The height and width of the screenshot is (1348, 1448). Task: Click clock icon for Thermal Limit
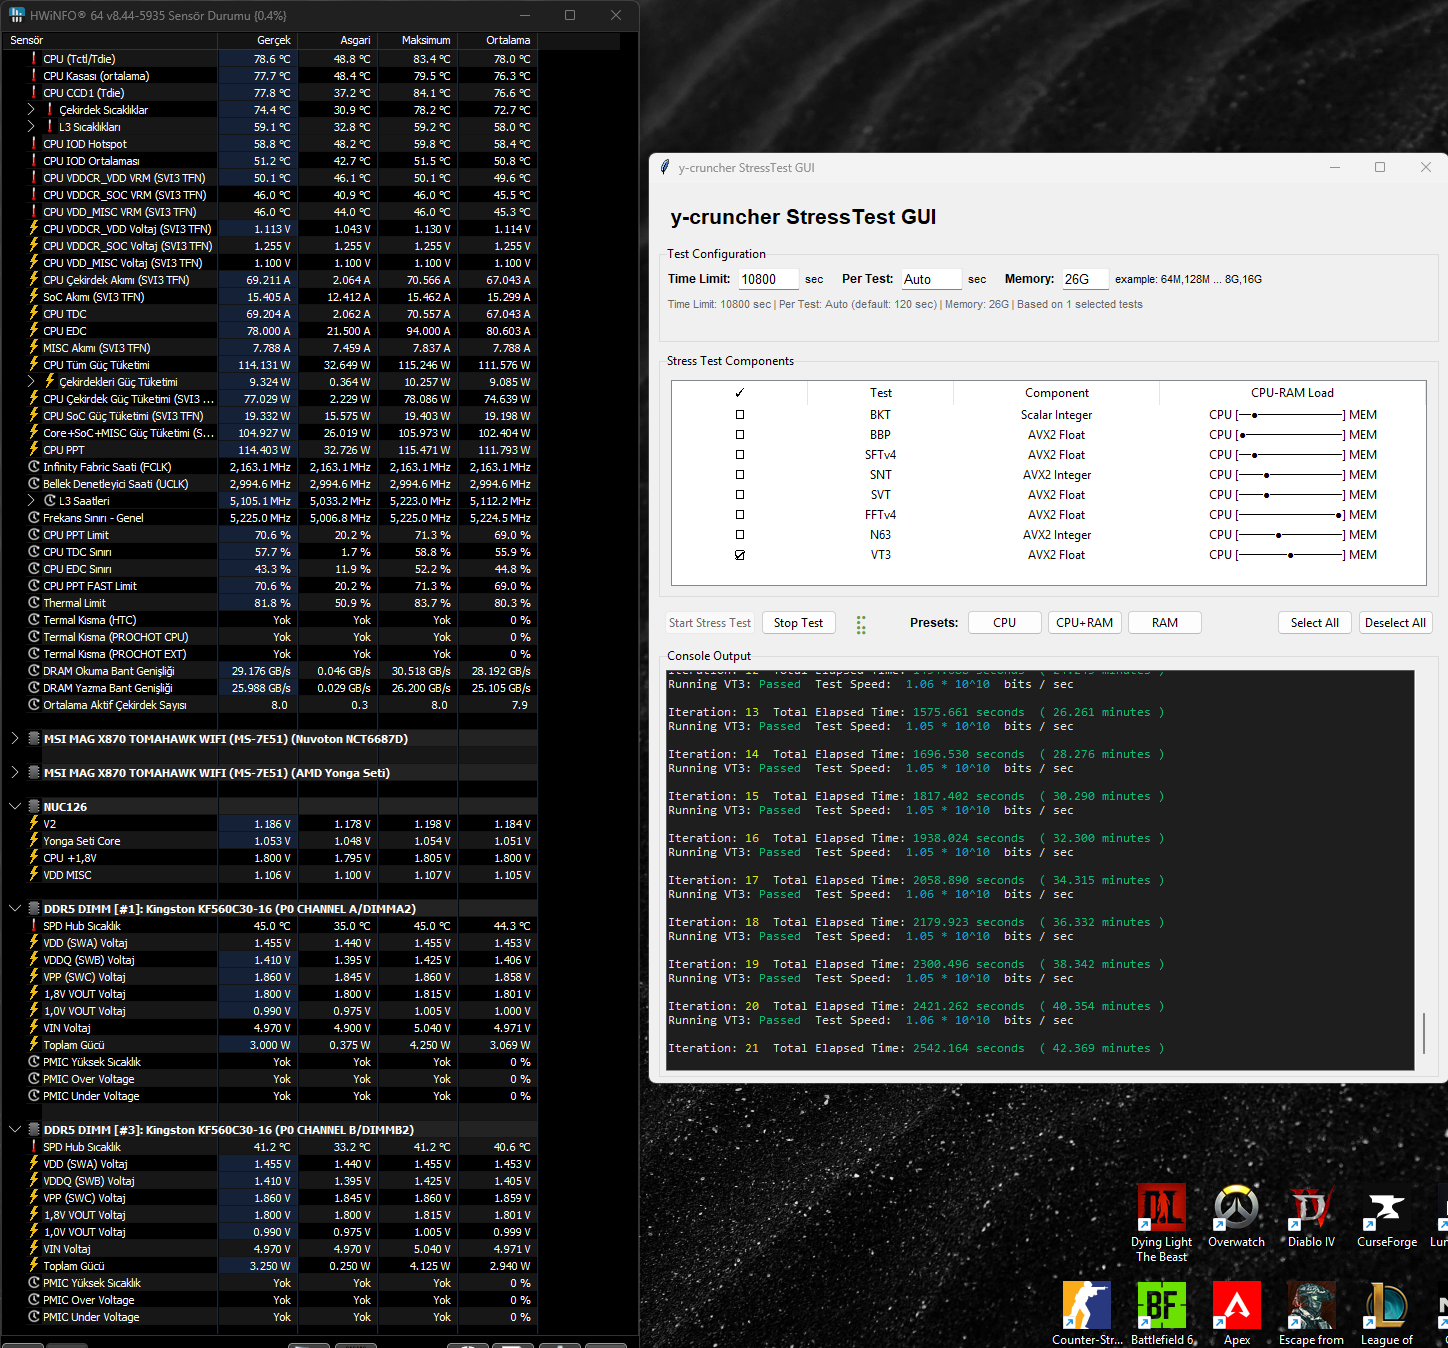point(34,603)
